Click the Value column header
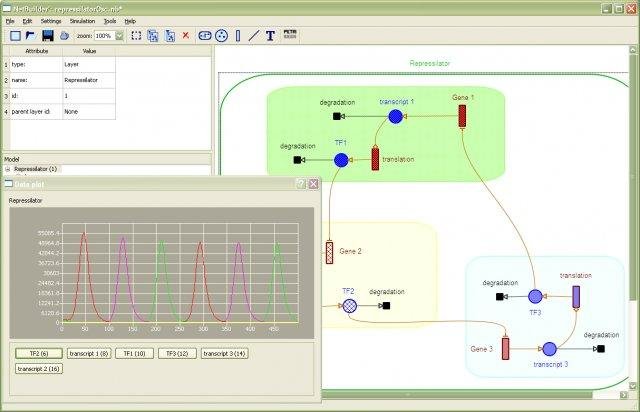This screenshot has width=640, height=412. click(89, 51)
